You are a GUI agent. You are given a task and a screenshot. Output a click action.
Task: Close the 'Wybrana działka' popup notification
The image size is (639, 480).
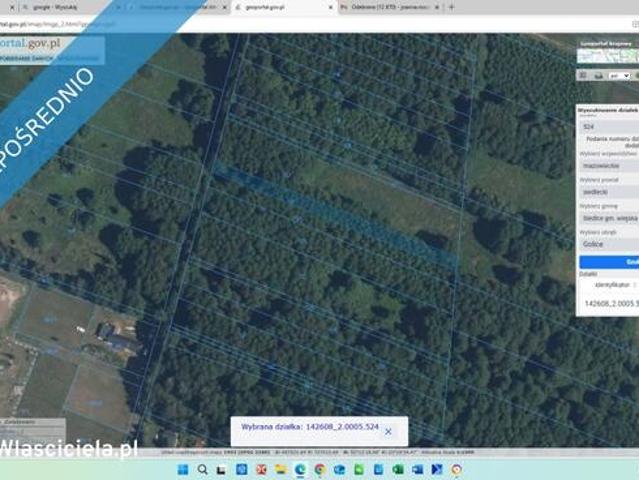pyautogui.click(x=388, y=431)
